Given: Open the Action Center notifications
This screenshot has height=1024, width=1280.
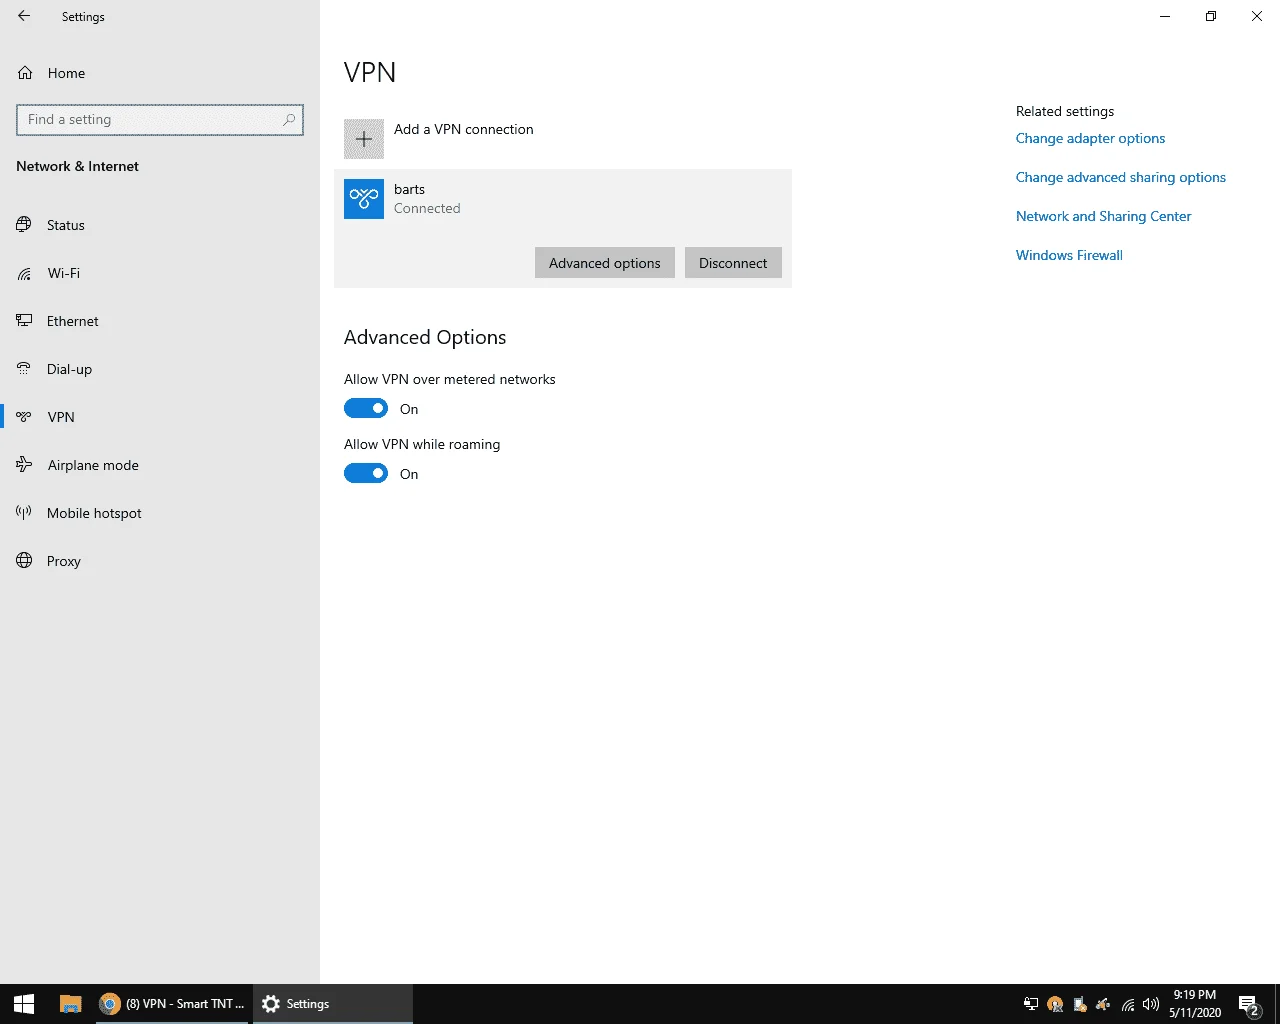Looking at the screenshot, I should click(1248, 1004).
